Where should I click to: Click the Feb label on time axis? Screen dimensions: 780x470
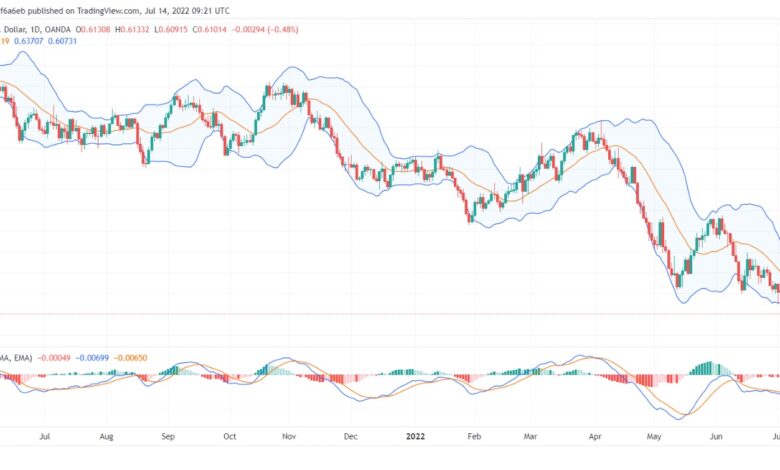474,436
